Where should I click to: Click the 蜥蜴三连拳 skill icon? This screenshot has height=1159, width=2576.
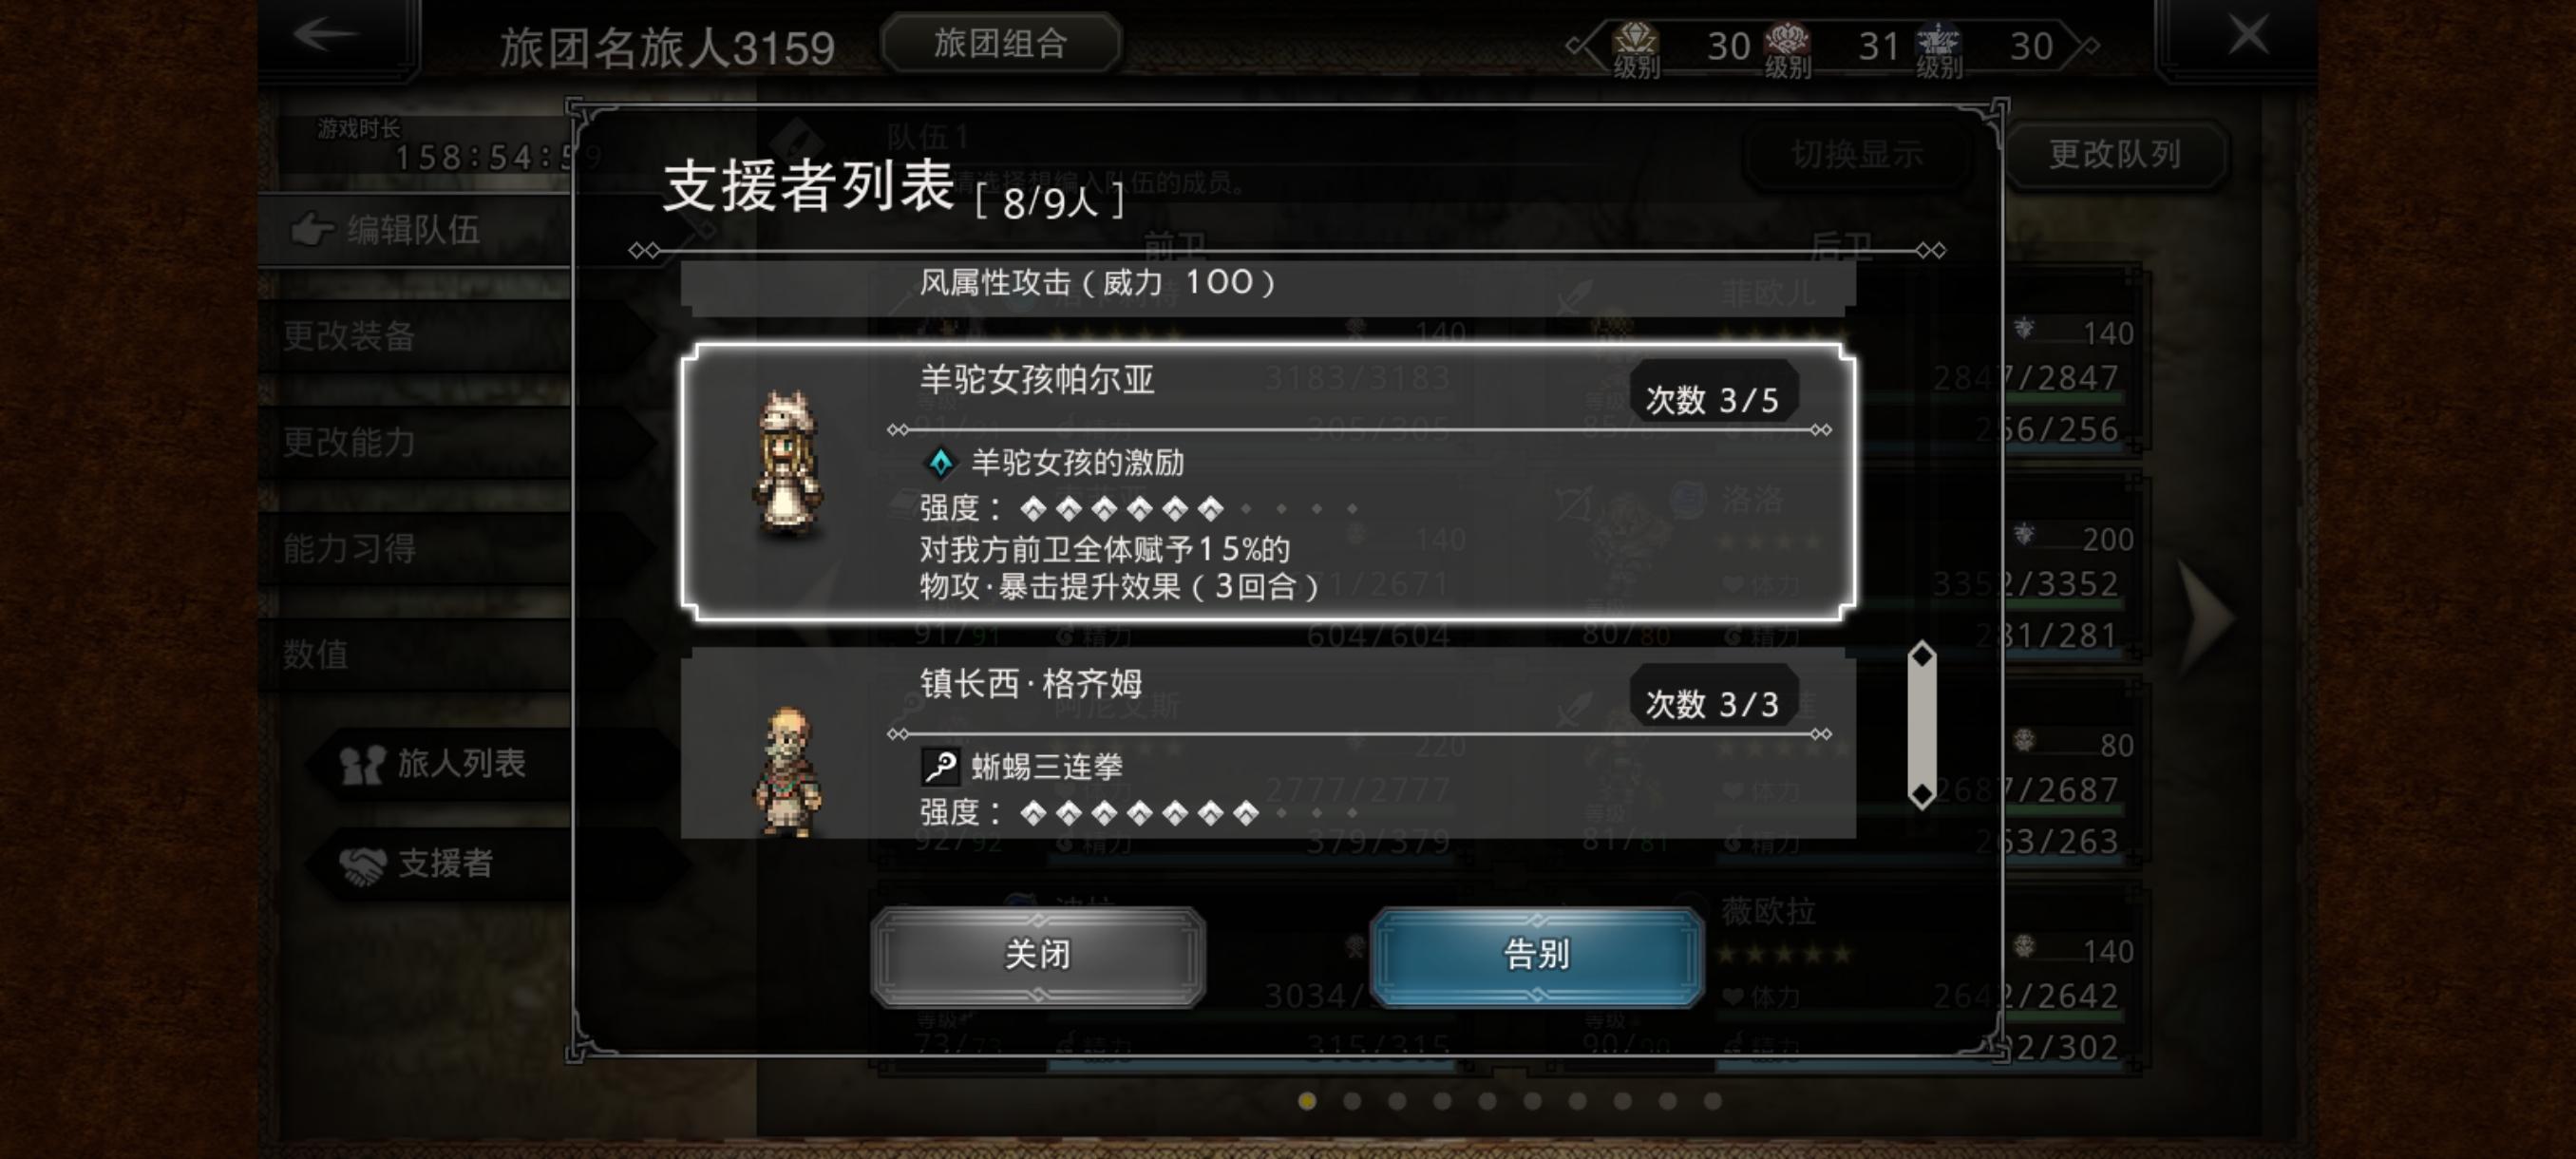[x=940, y=767]
